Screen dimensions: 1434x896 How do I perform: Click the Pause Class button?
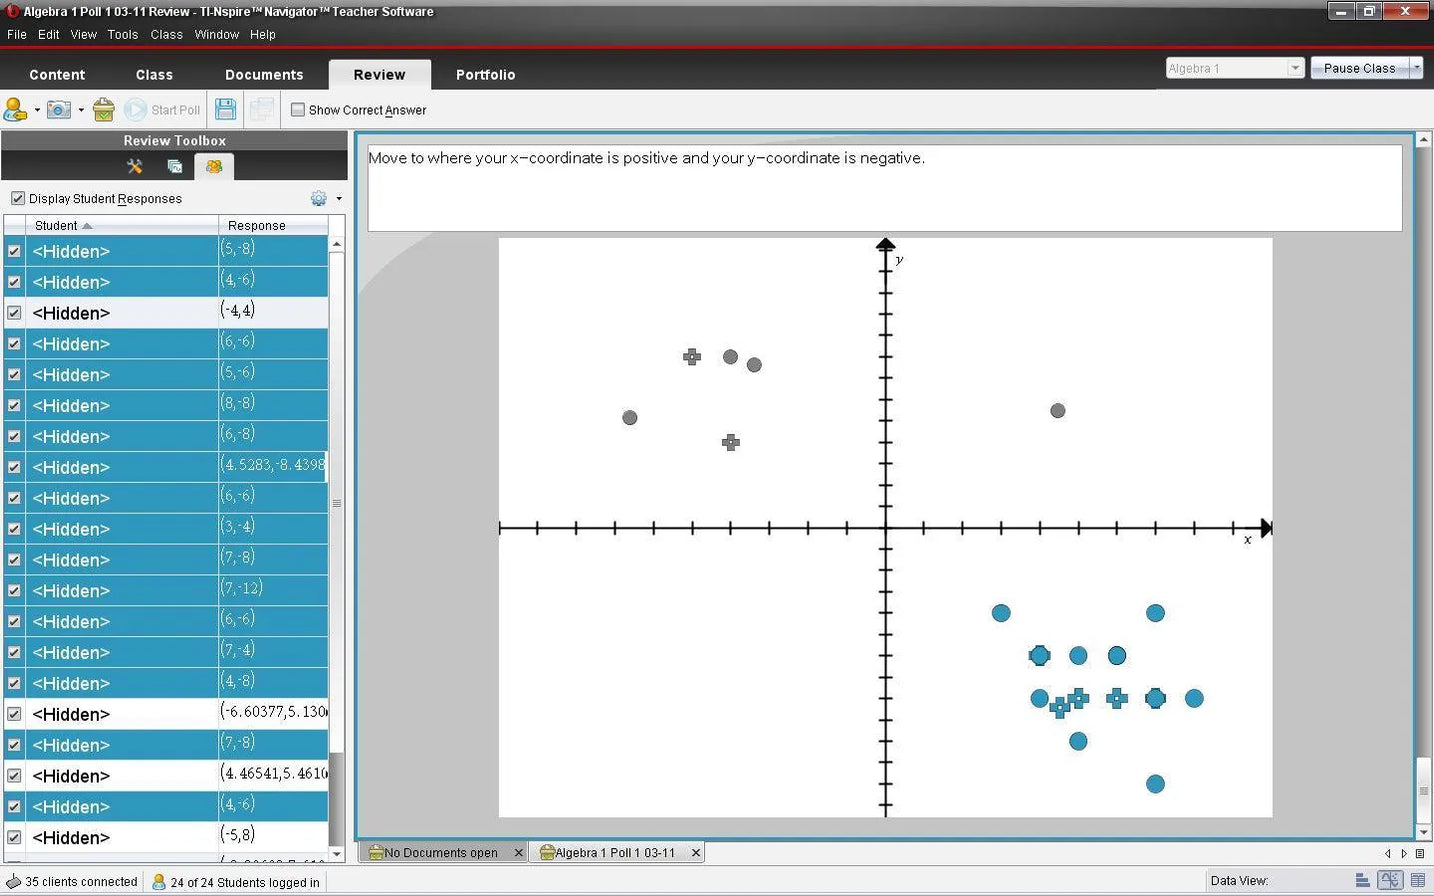(x=1358, y=68)
